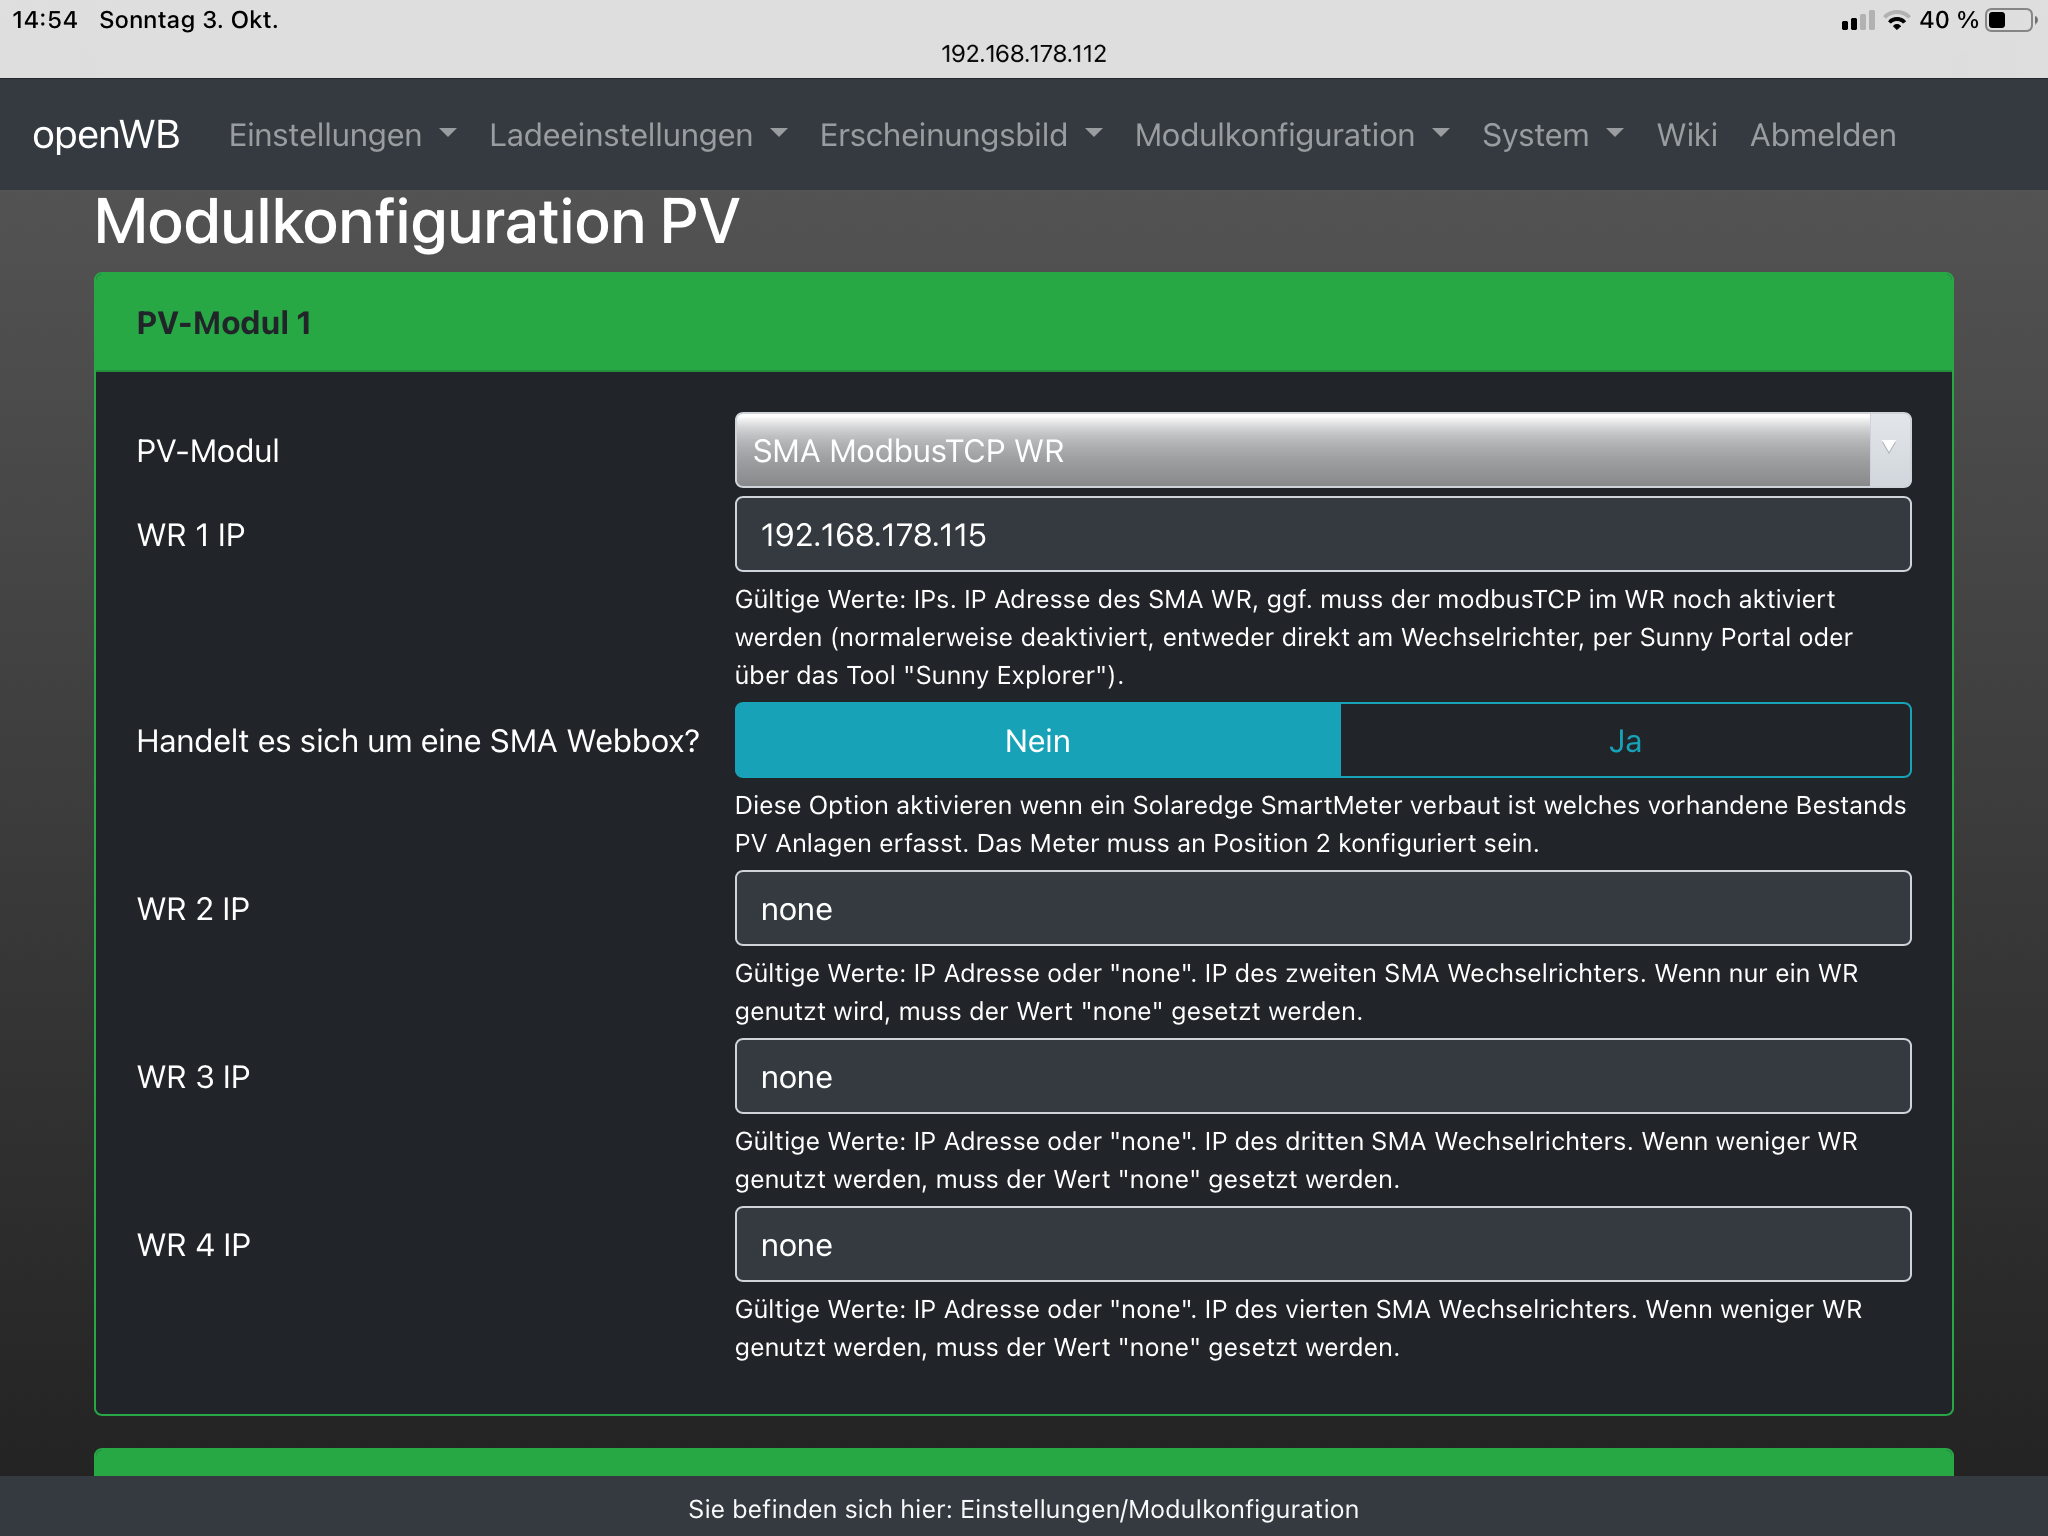Select Nein for SMA Webbox
2048x1536 pixels.
click(1037, 741)
